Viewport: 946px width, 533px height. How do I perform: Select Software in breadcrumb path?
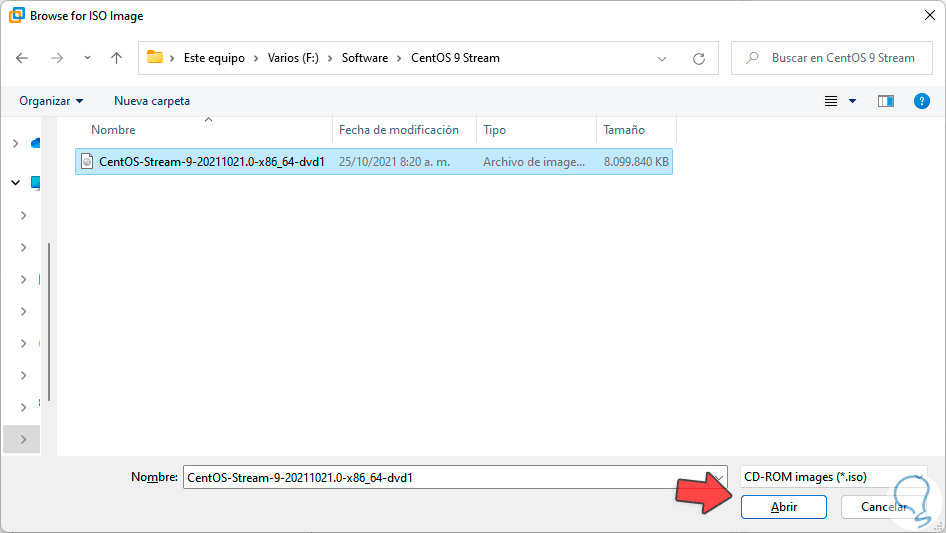pos(365,58)
